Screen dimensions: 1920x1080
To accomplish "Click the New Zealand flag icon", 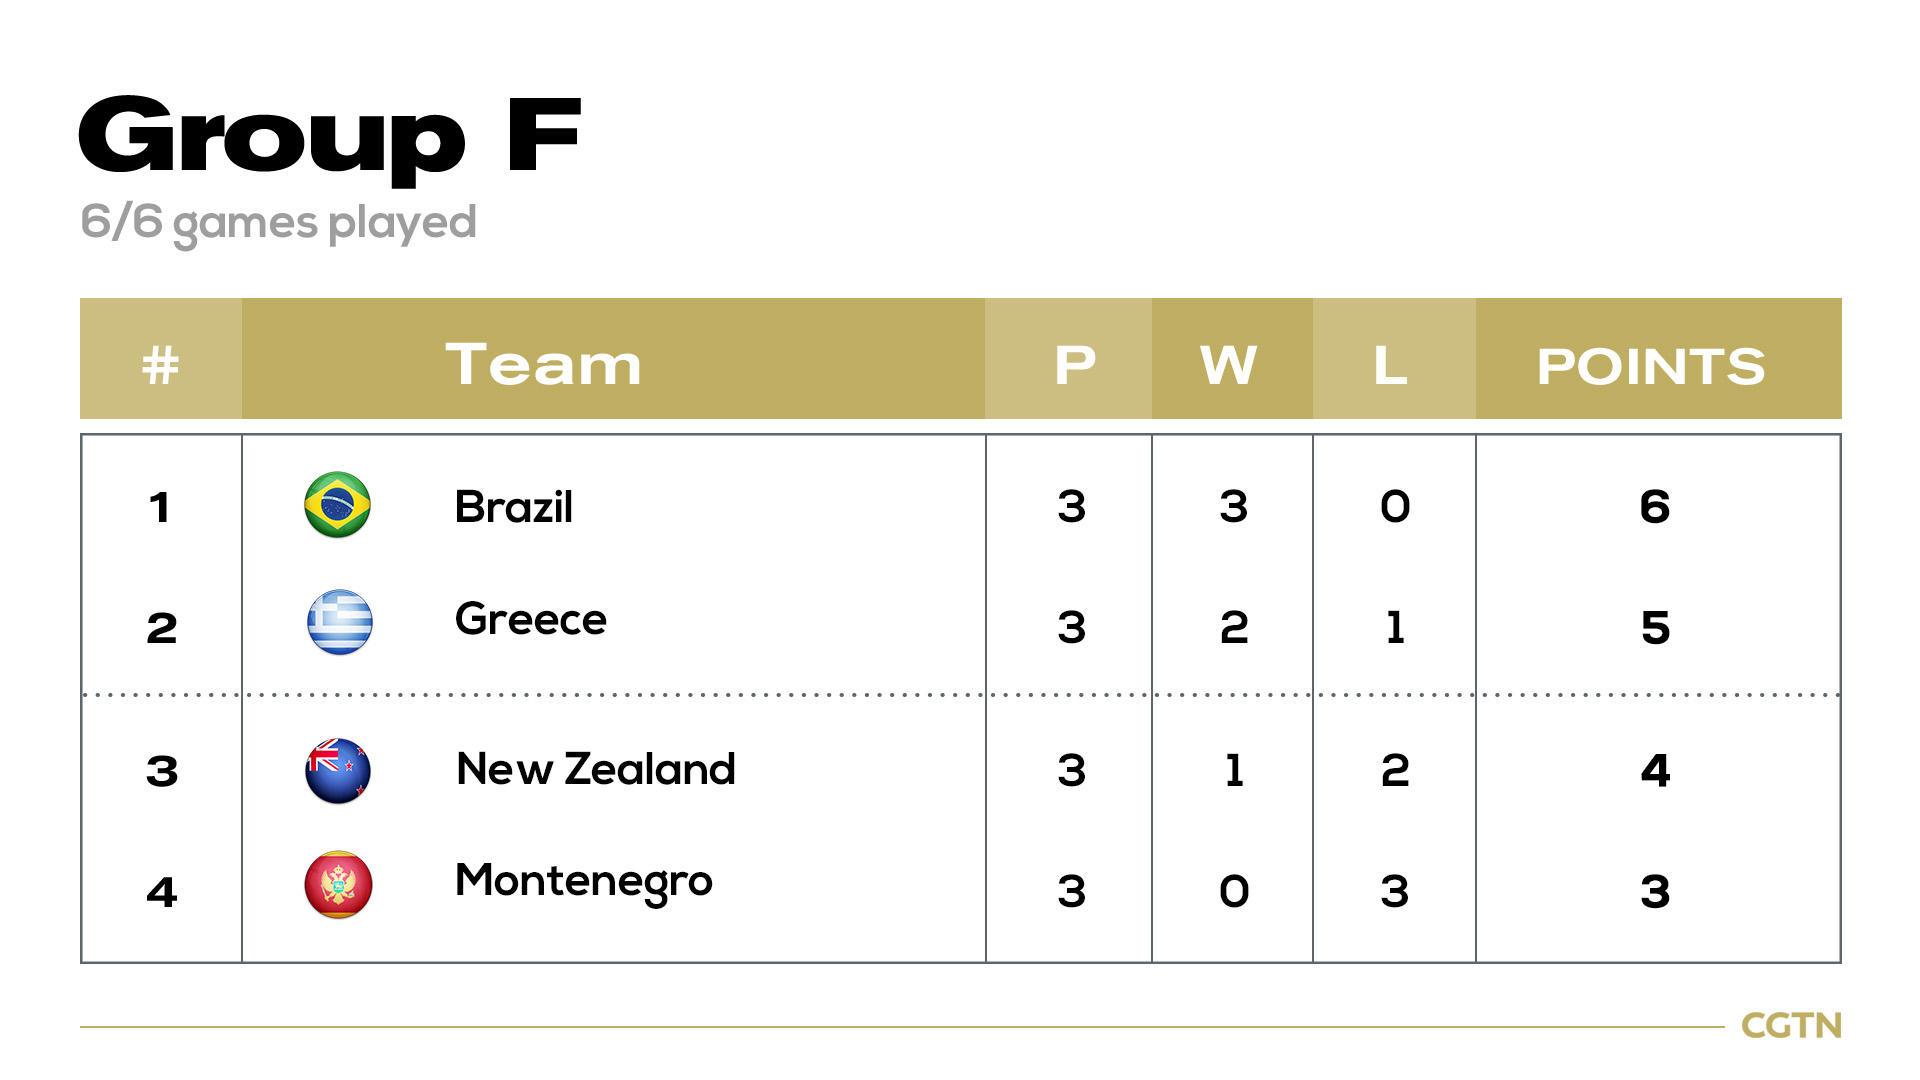I will (338, 771).
